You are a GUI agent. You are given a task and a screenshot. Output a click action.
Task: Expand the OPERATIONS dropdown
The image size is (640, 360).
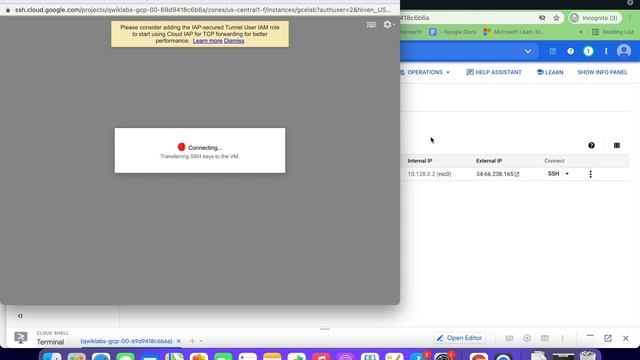[424, 72]
